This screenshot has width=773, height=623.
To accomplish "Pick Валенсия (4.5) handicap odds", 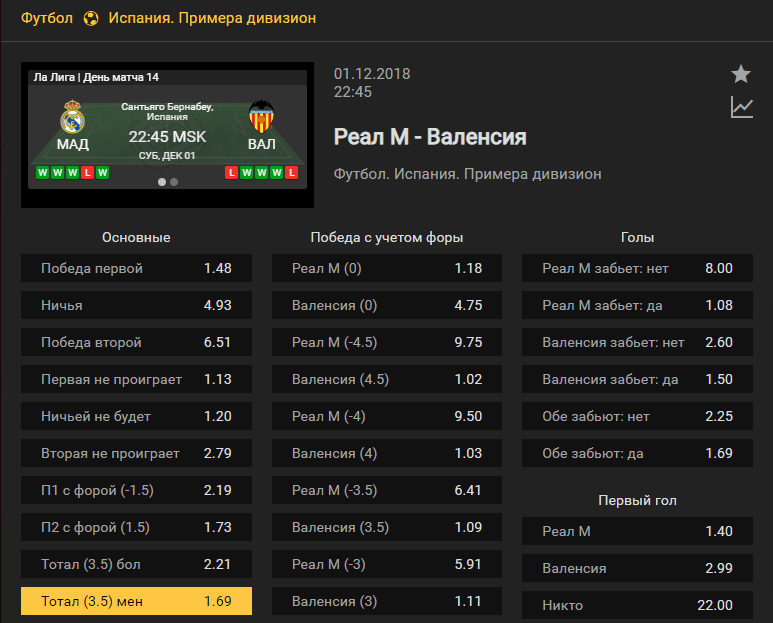I will pyautogui.click(x=387, y=379).
